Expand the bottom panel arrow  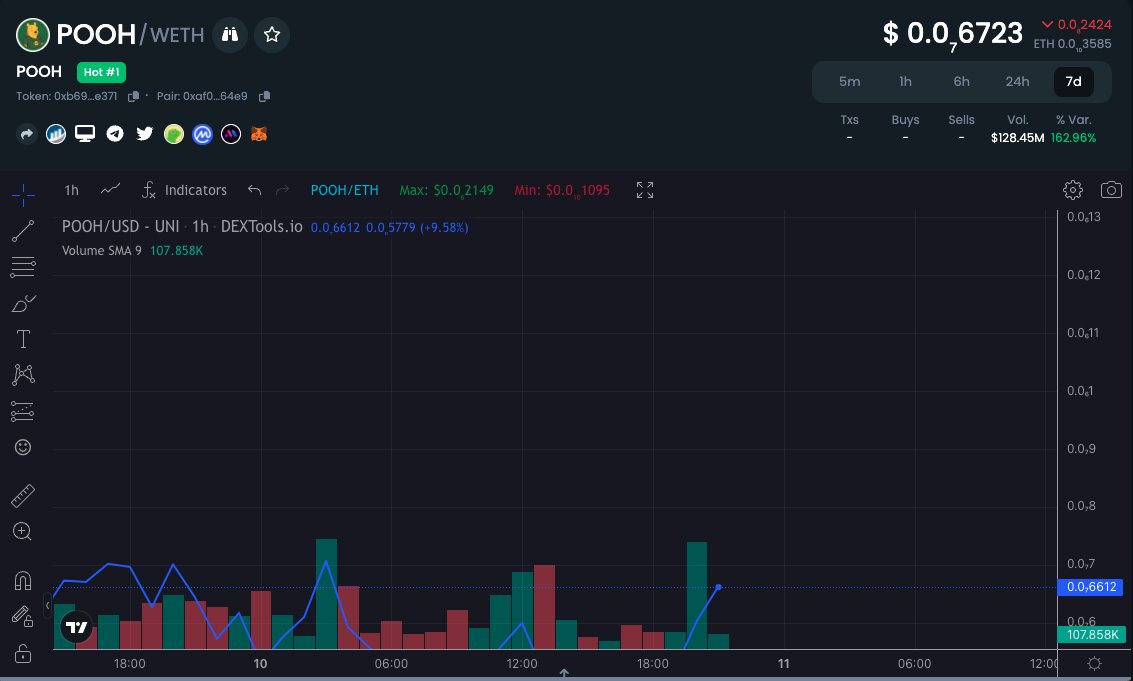point(564,673)
